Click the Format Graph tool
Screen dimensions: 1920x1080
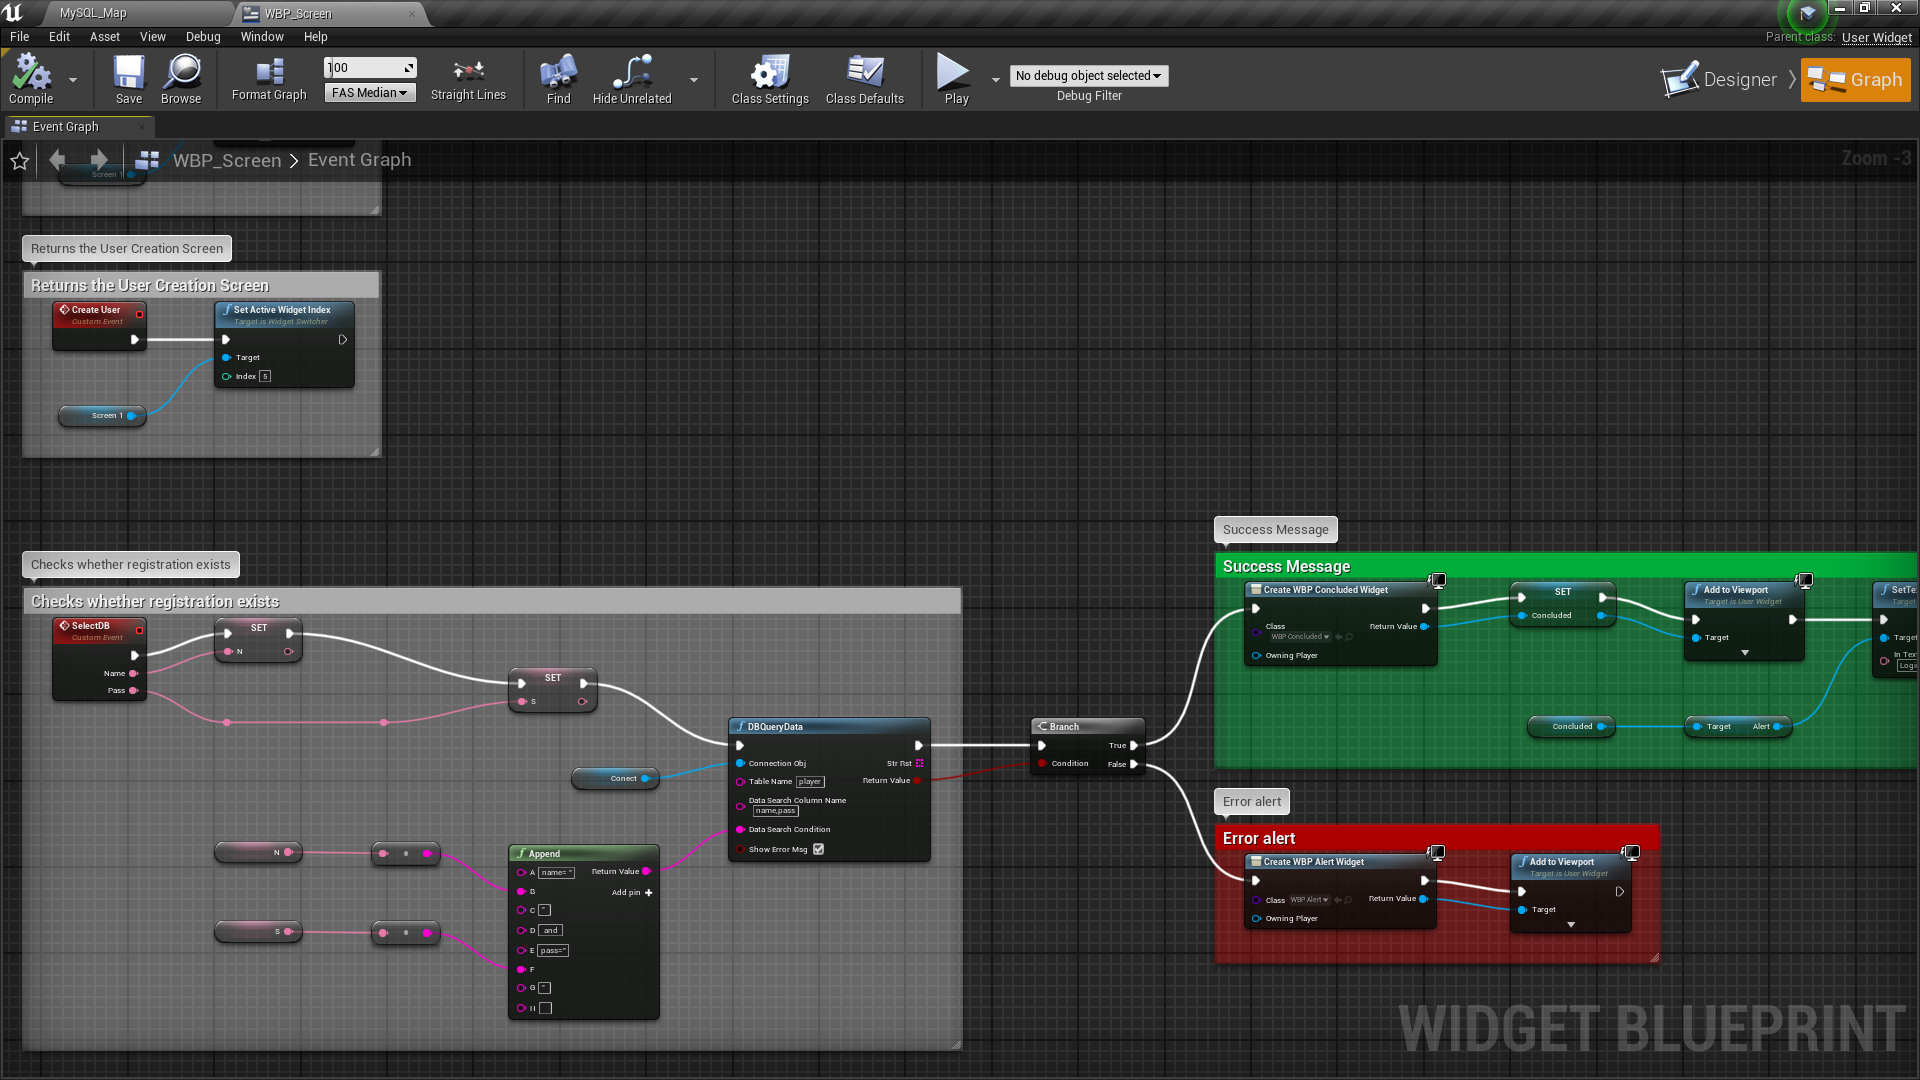[269, 79]
